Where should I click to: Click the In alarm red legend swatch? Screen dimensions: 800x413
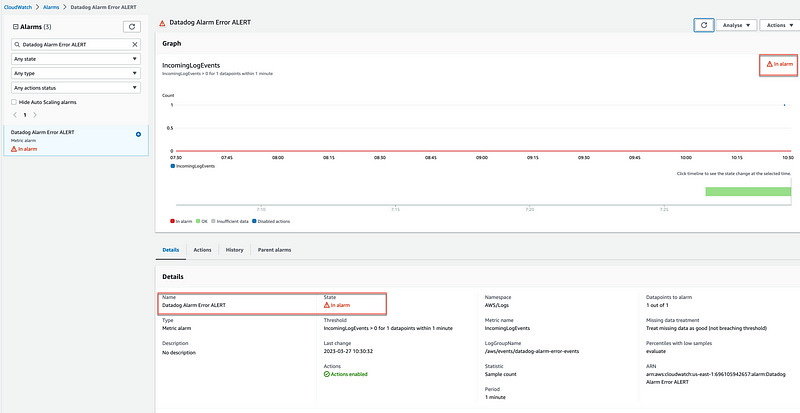[172, 221]
